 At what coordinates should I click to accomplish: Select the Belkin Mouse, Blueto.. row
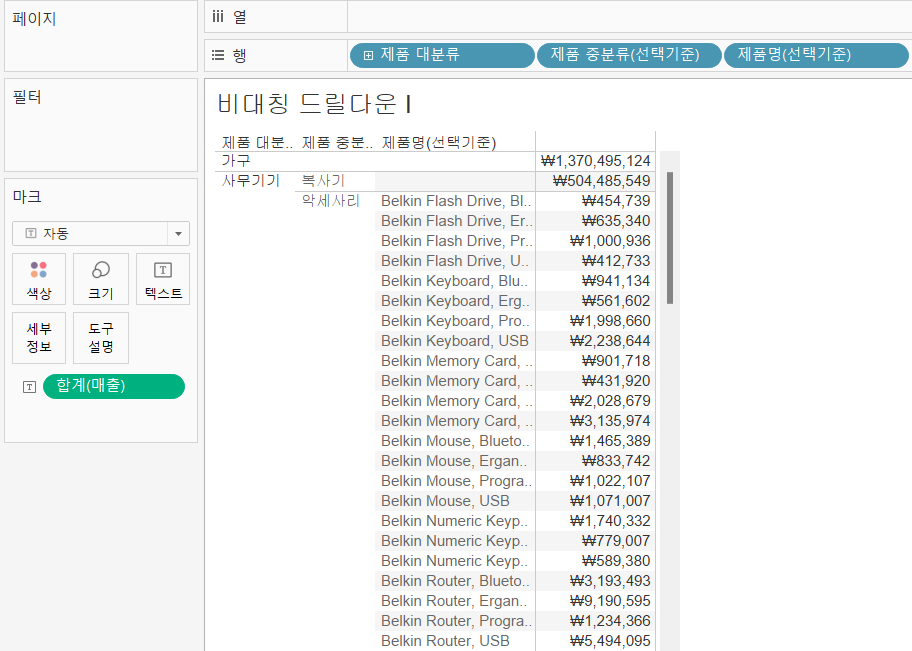[x=455, y=441]
